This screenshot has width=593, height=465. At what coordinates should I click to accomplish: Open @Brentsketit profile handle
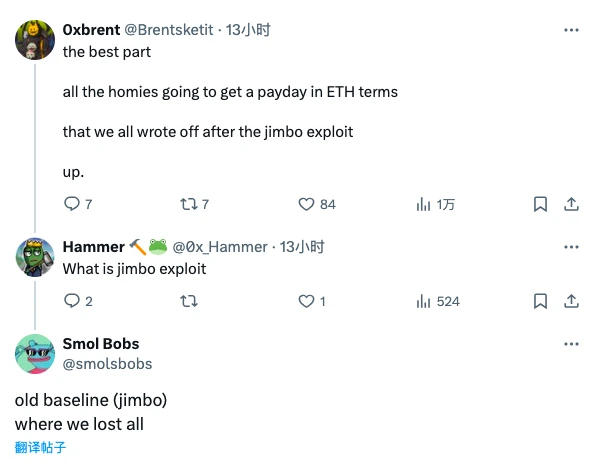169,30
